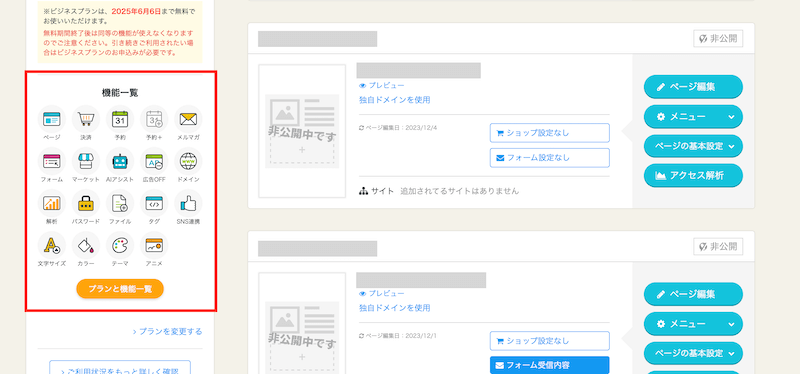Click プレビュー link in second page card

coord(382,293)
